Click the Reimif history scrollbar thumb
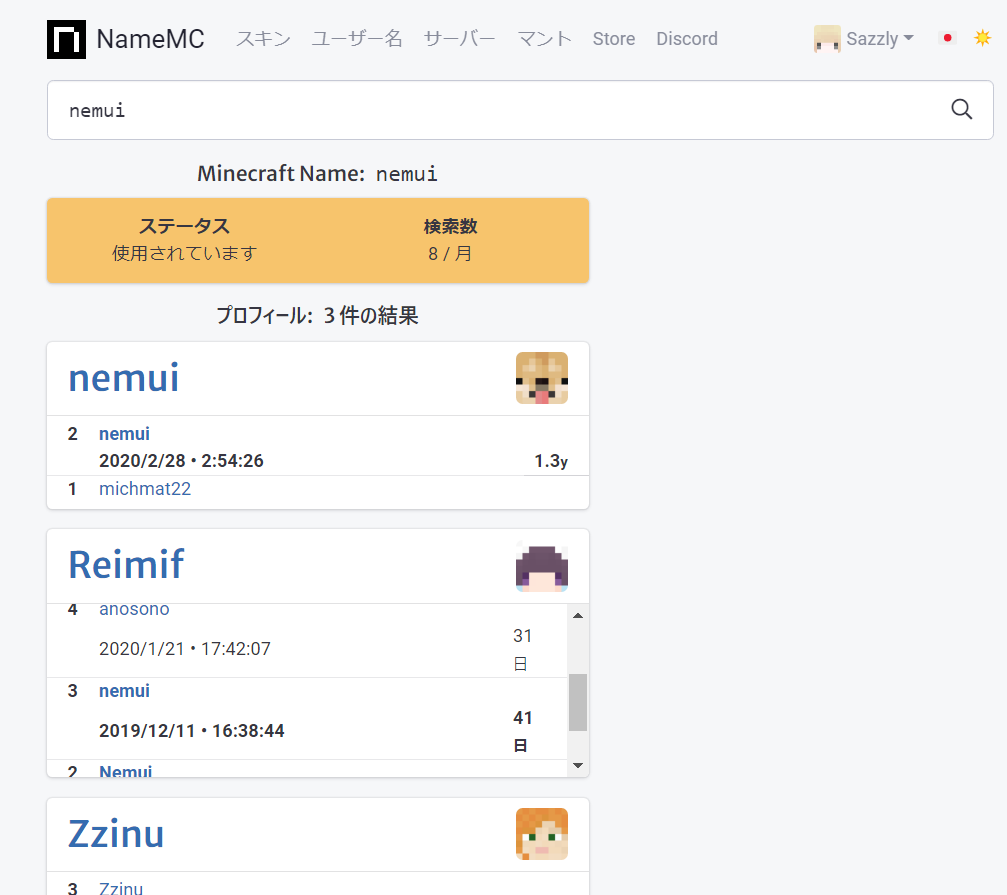The width and height of the screenshot is (1007, 895). click(578, 702)
